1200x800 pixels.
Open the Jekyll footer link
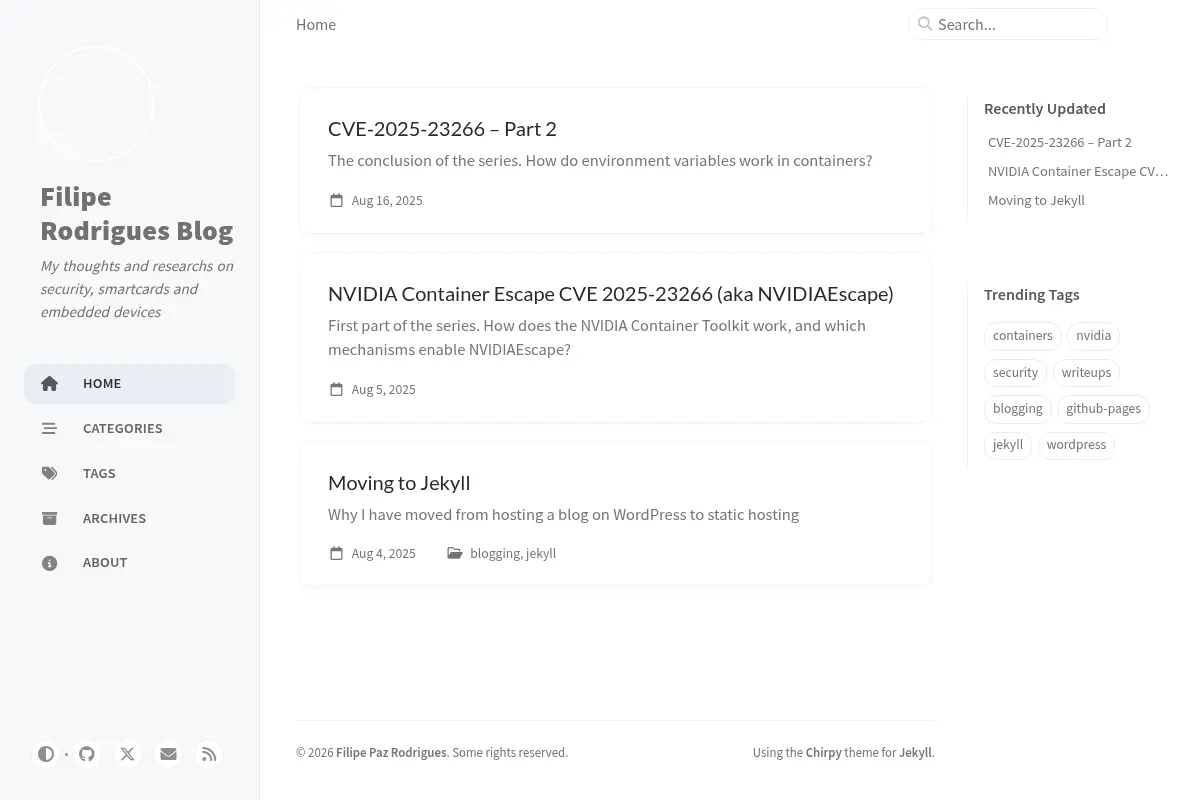pos(915,752)
